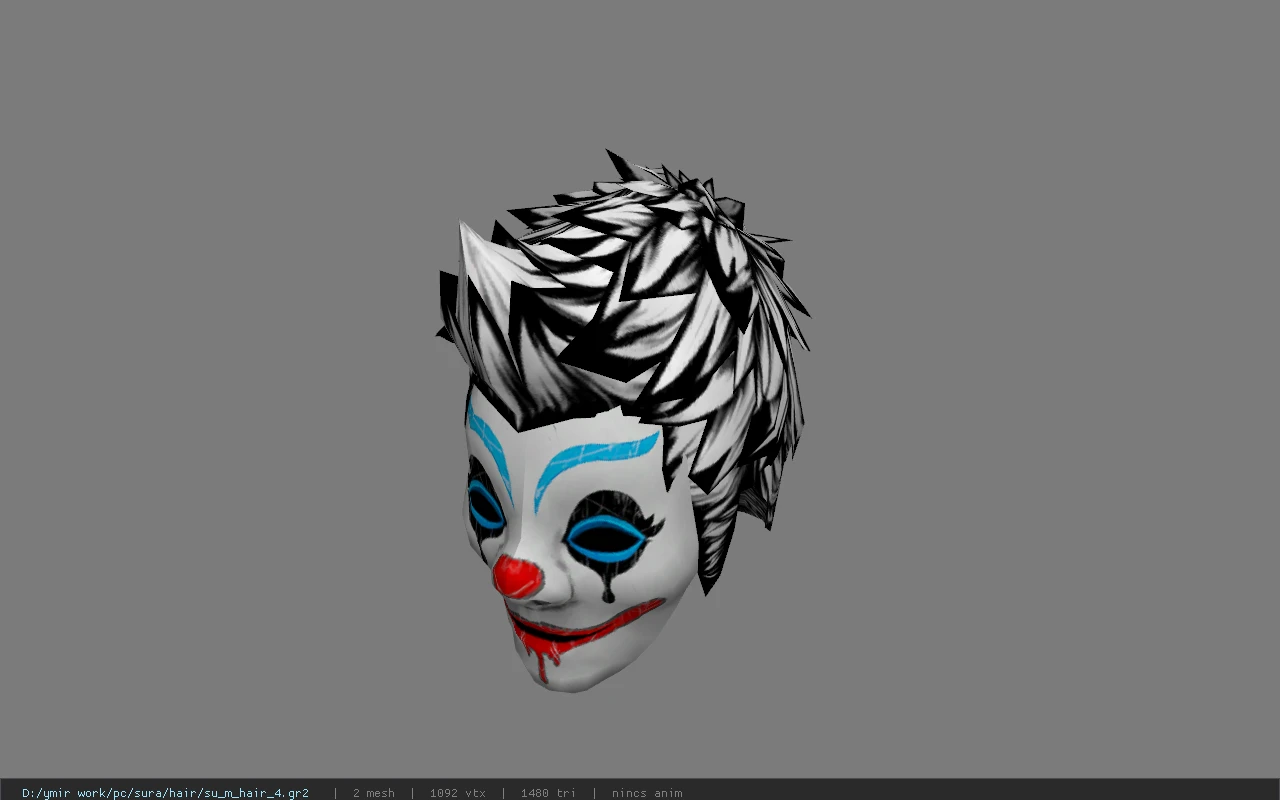1280x800 pixels.
Task: Click the '1092 vtx' vertex count
Action: tap(457, 793)
